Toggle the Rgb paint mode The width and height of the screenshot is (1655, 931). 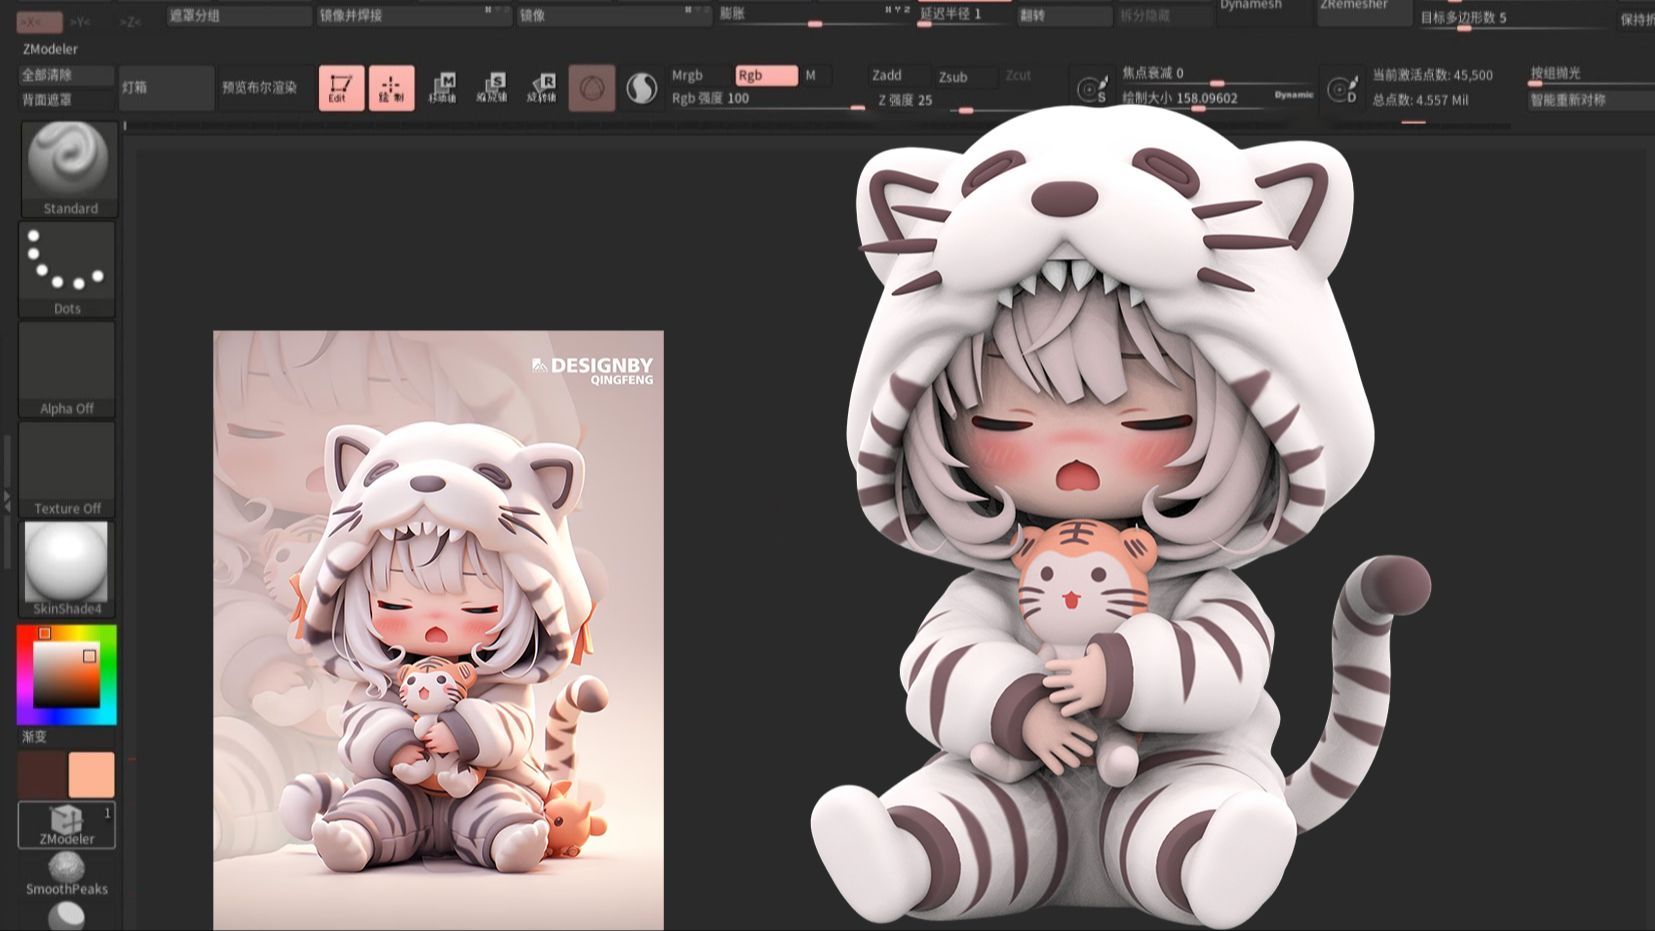point(766,75)
